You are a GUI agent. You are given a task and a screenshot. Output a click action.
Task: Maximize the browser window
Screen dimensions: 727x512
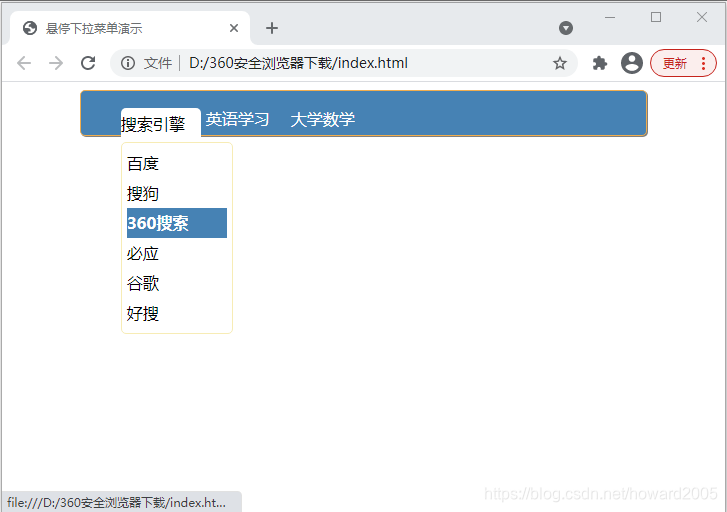656,18
